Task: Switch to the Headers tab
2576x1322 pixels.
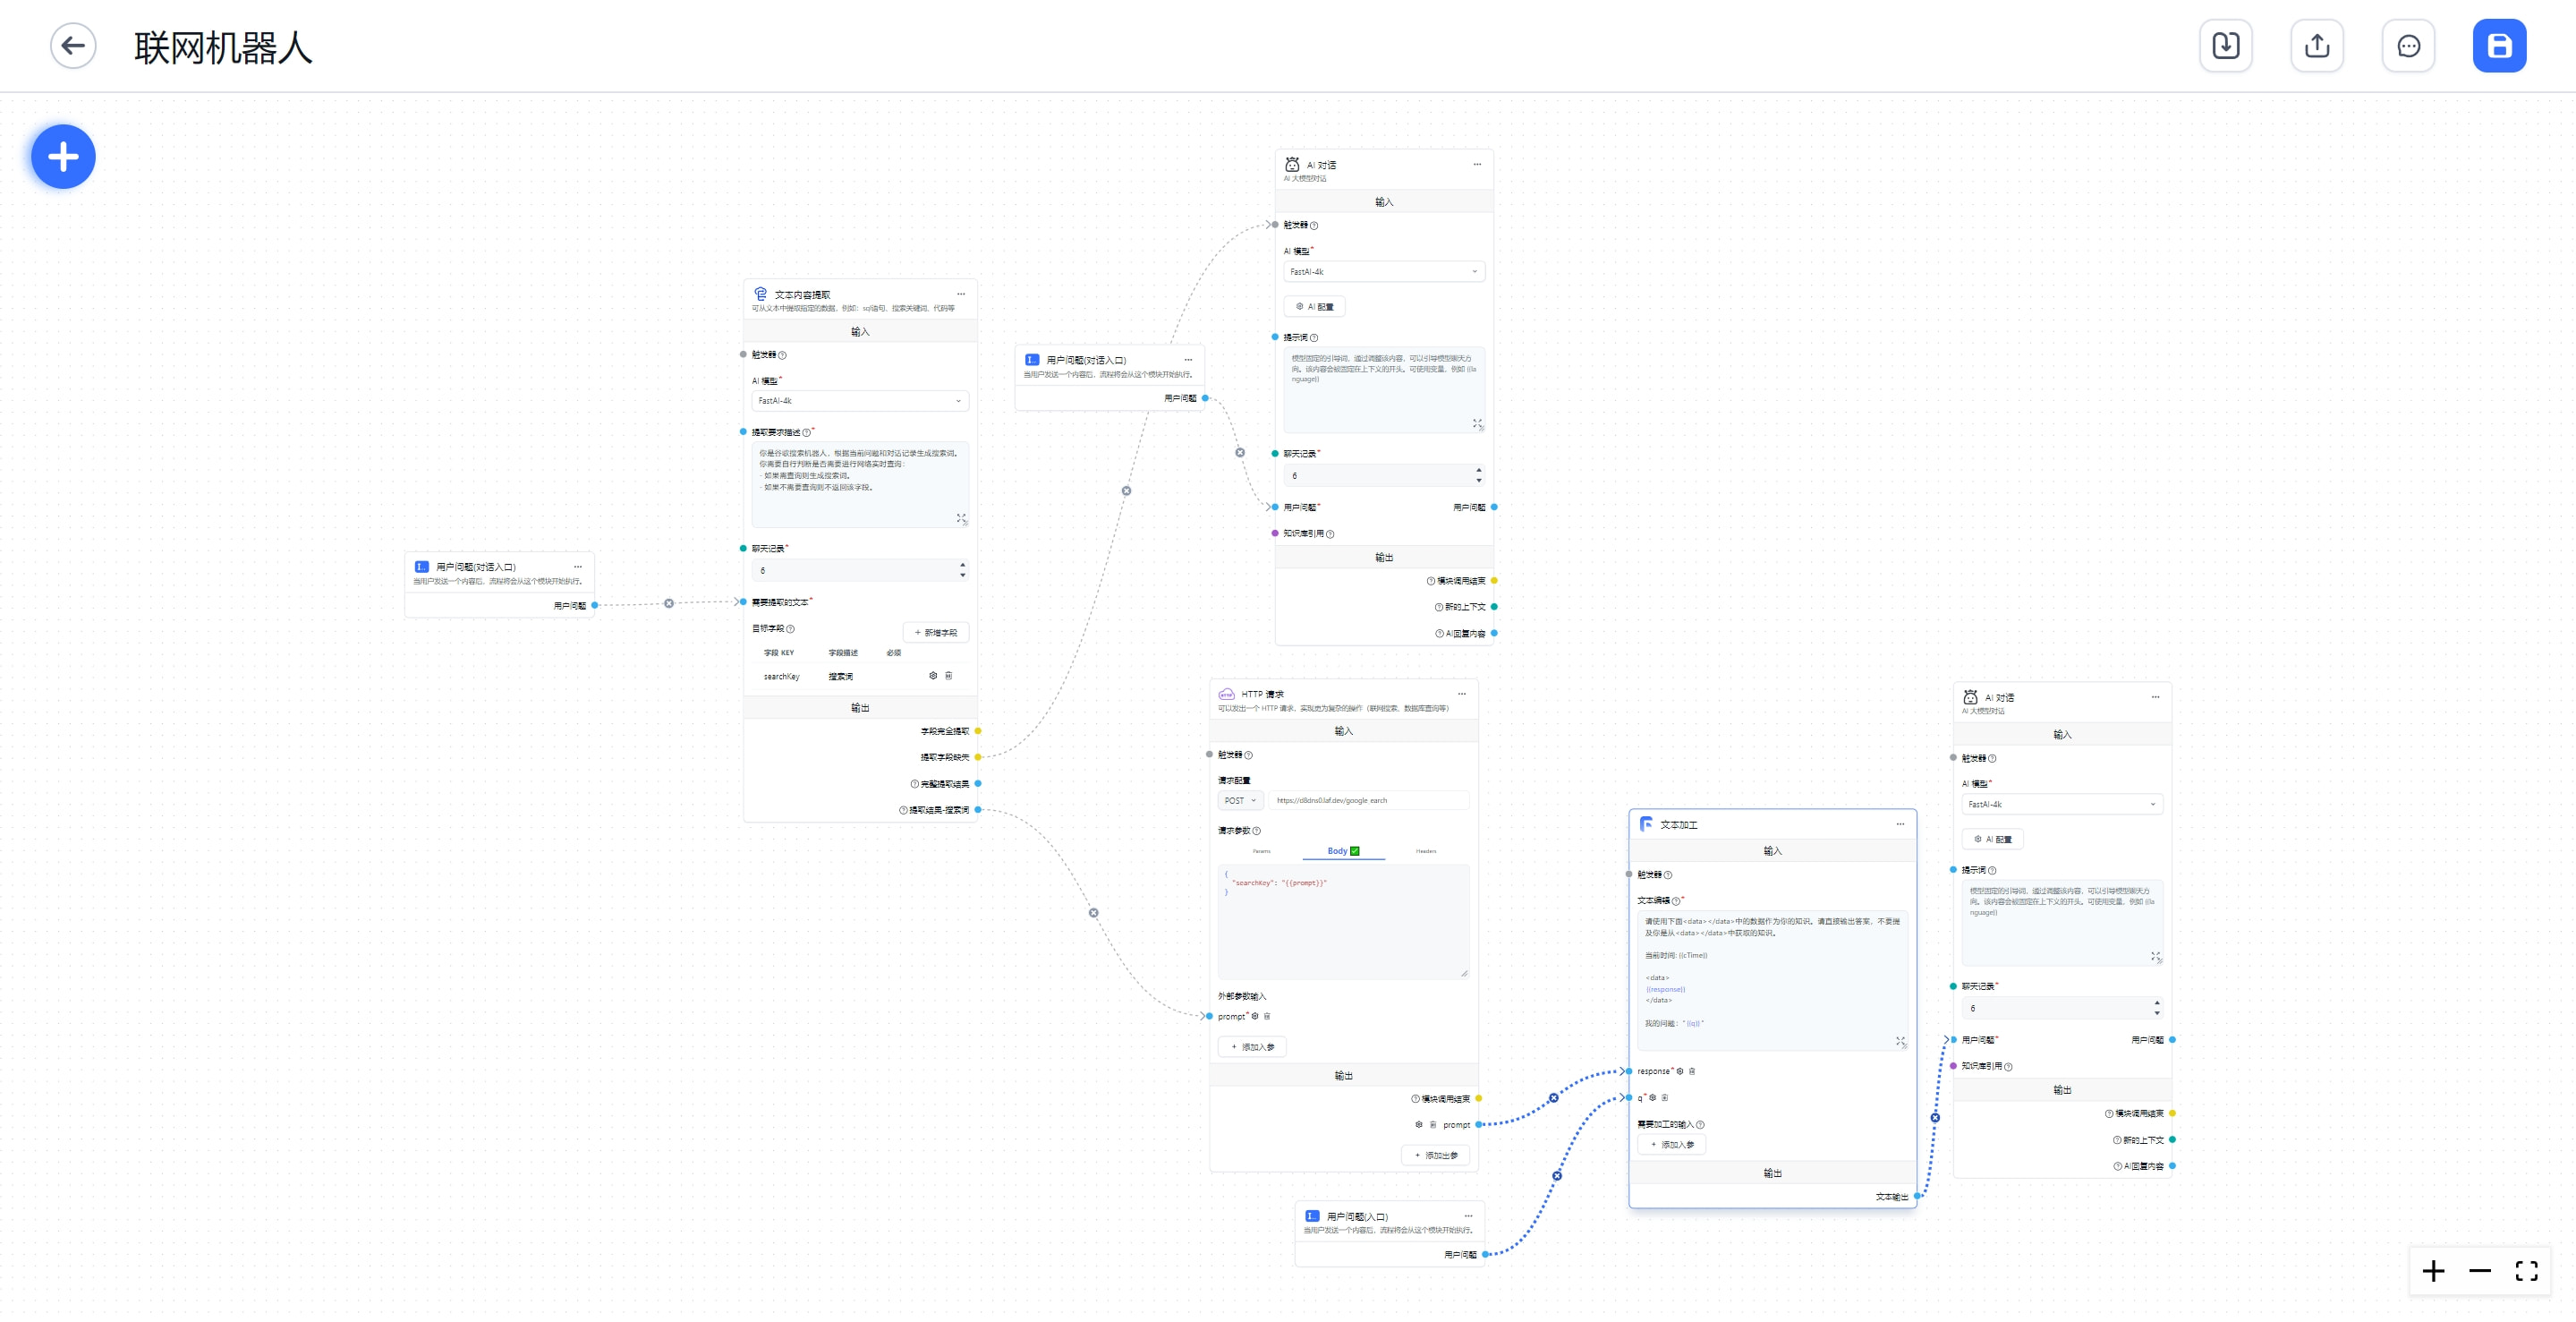Action: click(1425, 851)
